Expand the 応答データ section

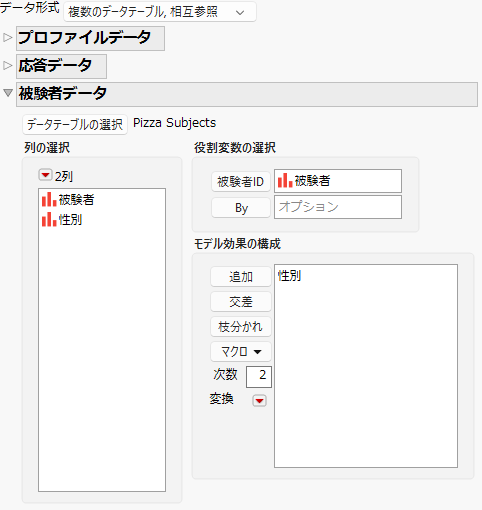[8, 66]
